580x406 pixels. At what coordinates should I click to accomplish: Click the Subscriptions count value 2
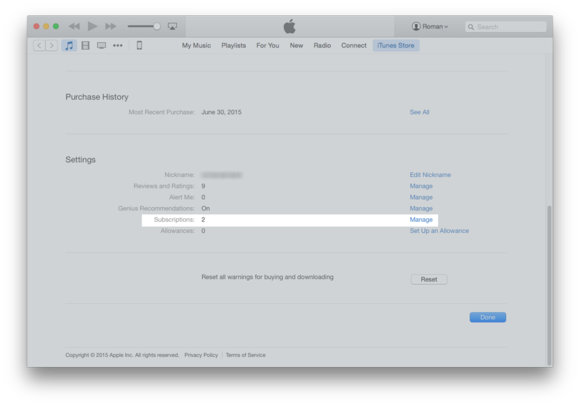pos(203,220)
